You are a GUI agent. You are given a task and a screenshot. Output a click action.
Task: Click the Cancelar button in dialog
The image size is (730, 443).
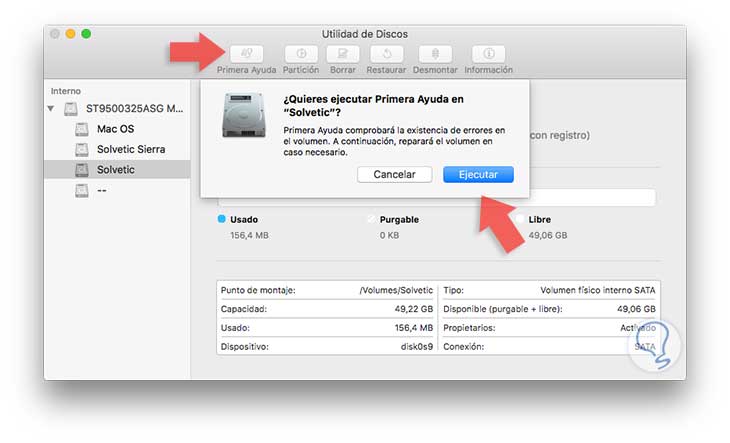pos(394,175)
